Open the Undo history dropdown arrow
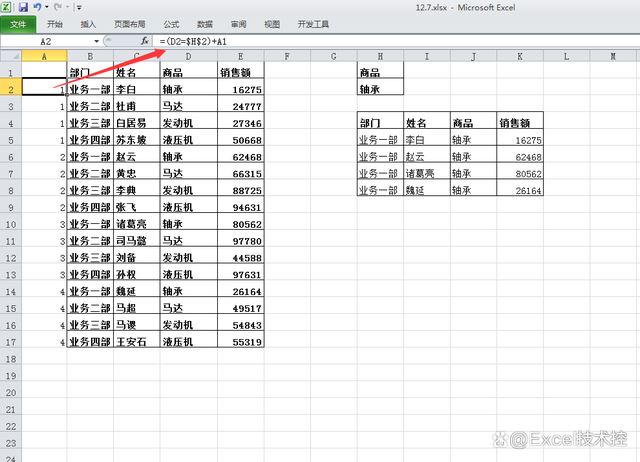The width and height of the screenshot is (640, 462). coord(49,7)
